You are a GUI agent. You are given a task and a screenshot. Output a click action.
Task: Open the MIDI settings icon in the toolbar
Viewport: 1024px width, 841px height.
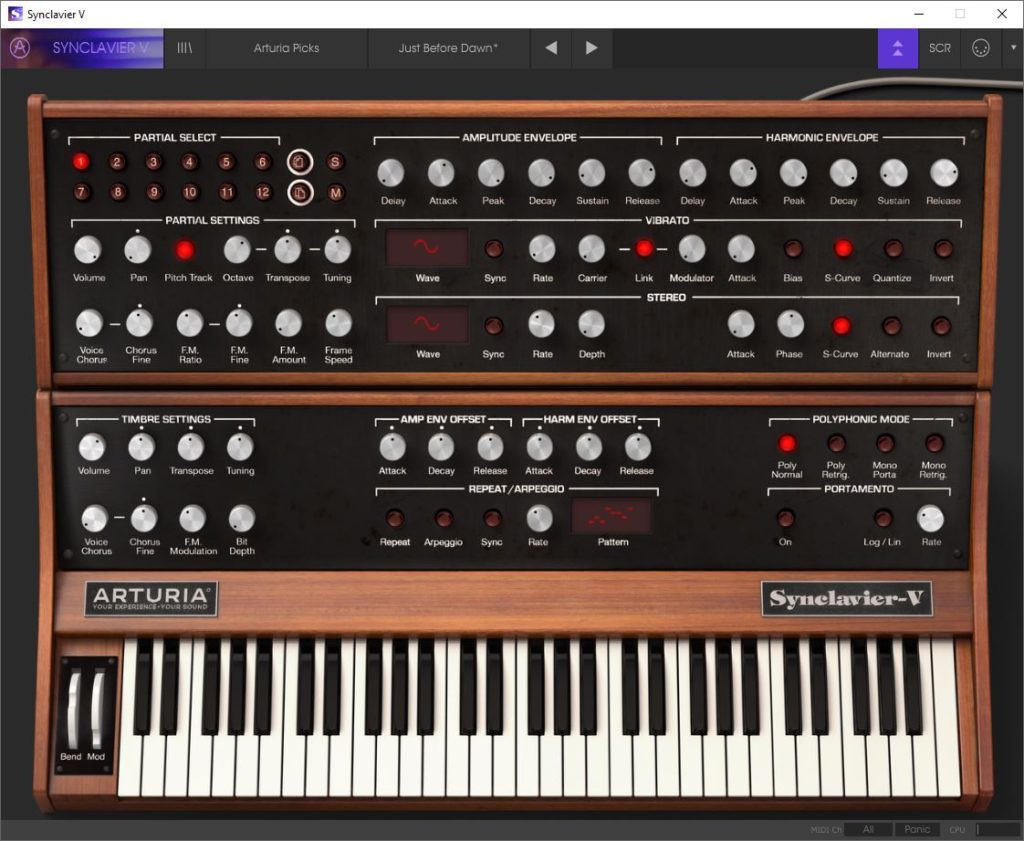pos(980,48)
